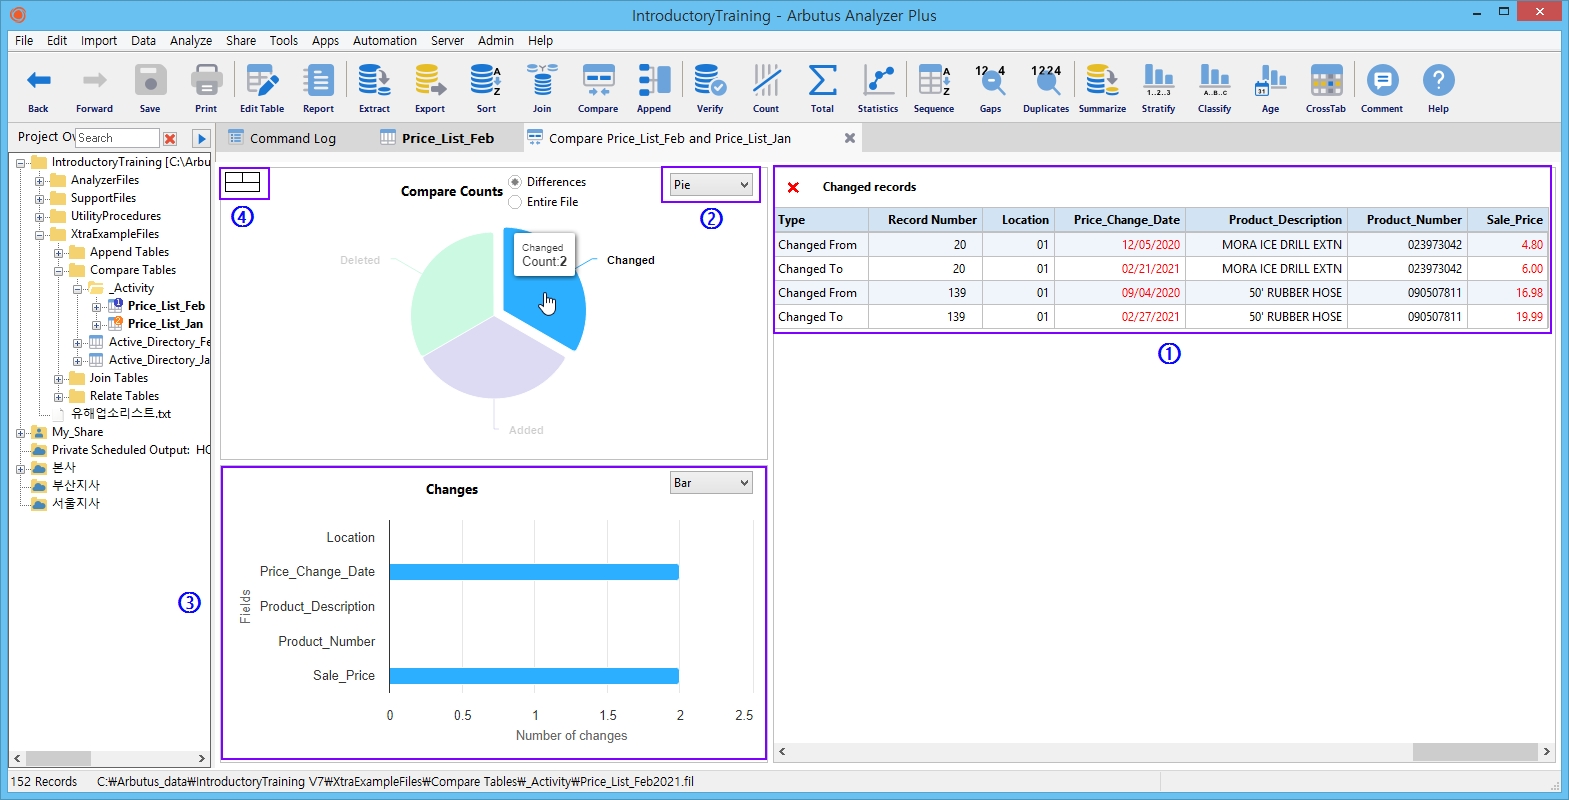
Task: Expand the My_Share node
Action: tap(21, 433)
